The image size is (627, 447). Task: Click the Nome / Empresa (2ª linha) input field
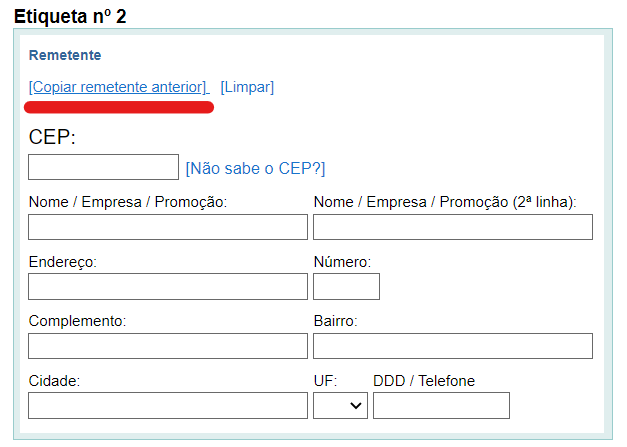(452, 227)
